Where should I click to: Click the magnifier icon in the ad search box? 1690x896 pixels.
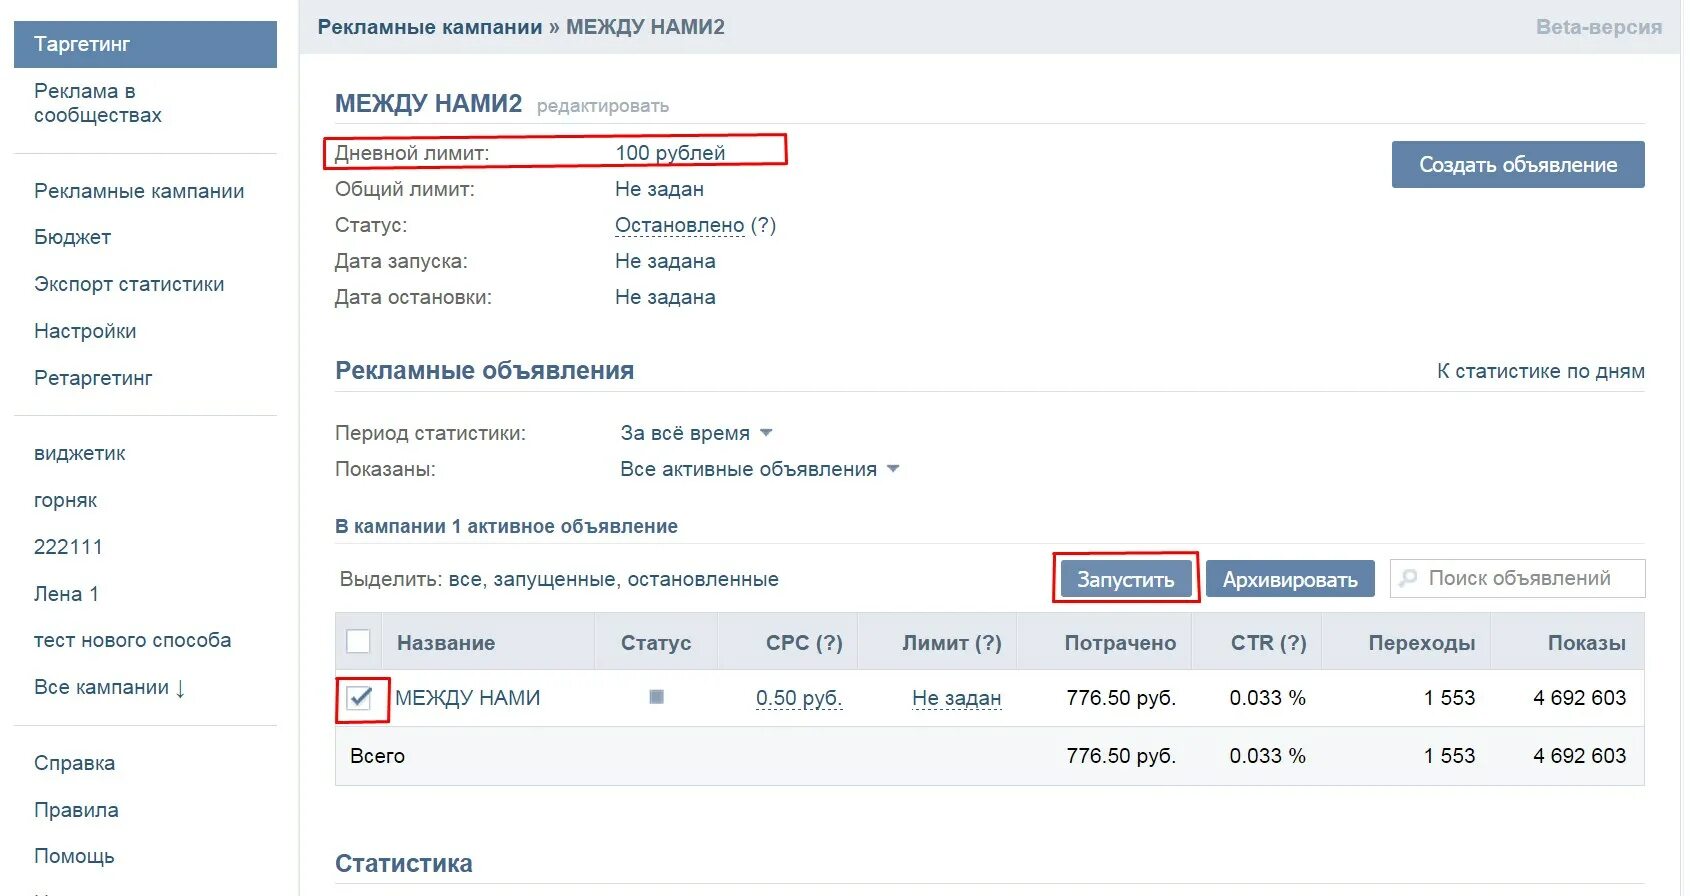(x=1408, y=578)
